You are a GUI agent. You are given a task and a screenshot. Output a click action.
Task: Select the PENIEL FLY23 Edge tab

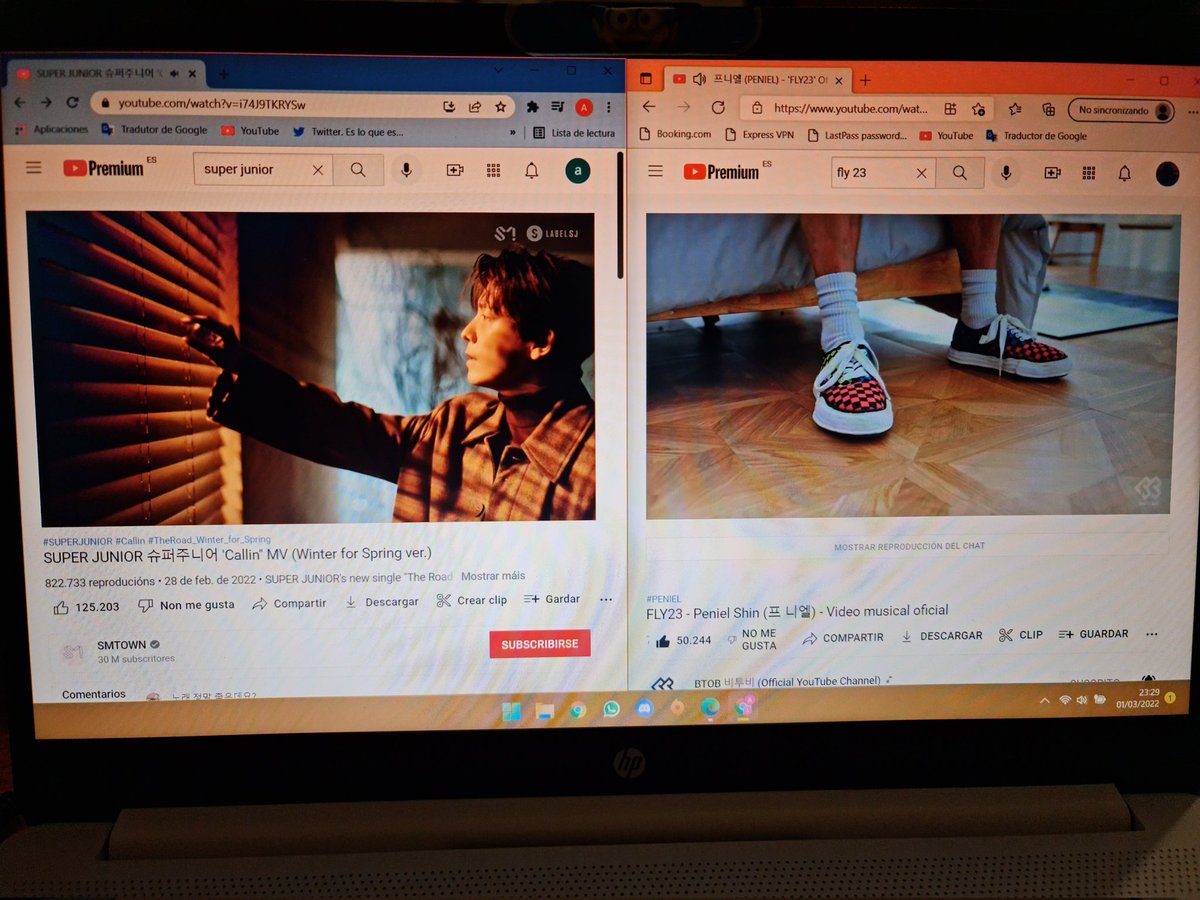coord(757,79)
